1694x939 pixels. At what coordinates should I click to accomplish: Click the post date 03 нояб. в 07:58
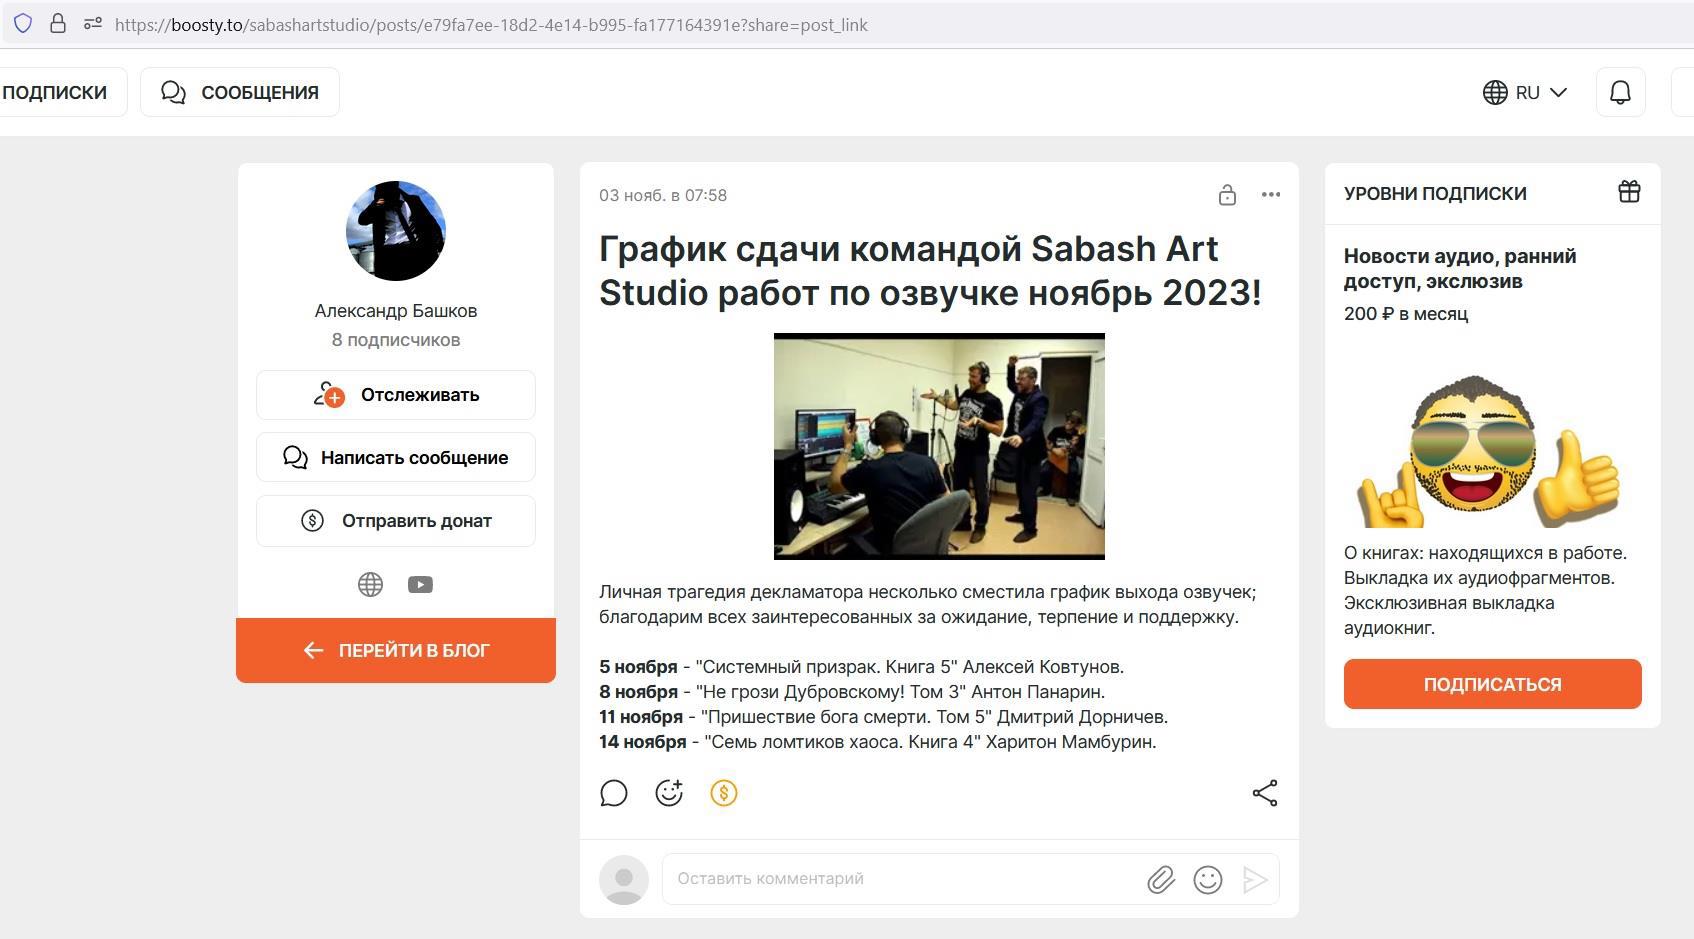pyautogui.click(x=663, y=195)
